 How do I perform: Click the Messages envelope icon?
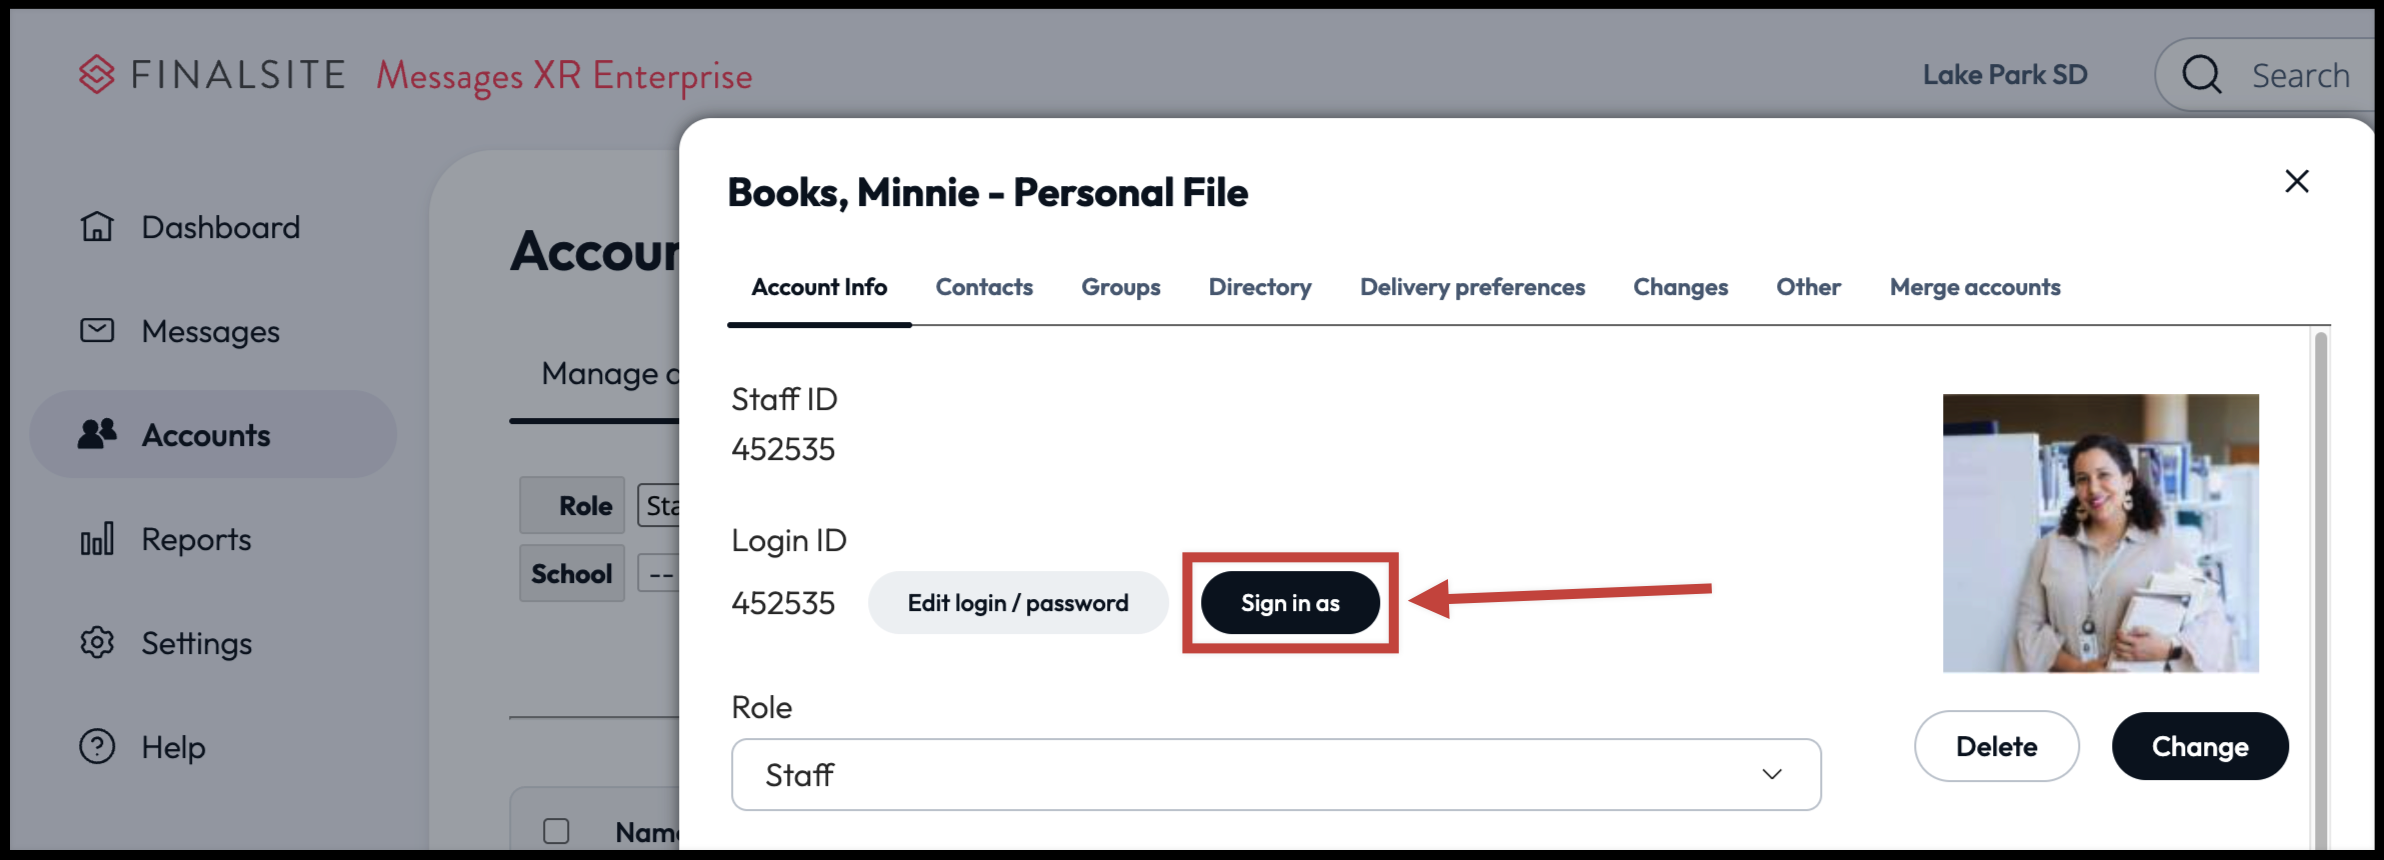click(x=97, y=330)
